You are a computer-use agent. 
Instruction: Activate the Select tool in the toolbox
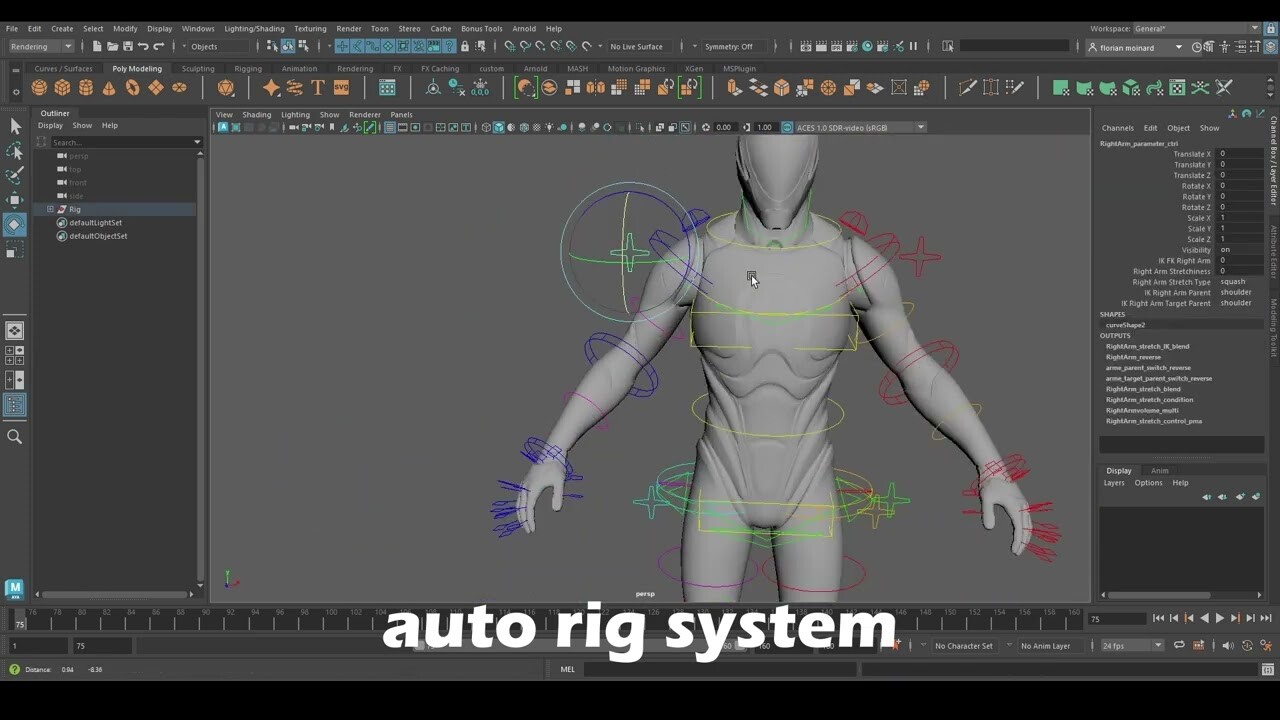pyautogui.click(x=15, y=126)
